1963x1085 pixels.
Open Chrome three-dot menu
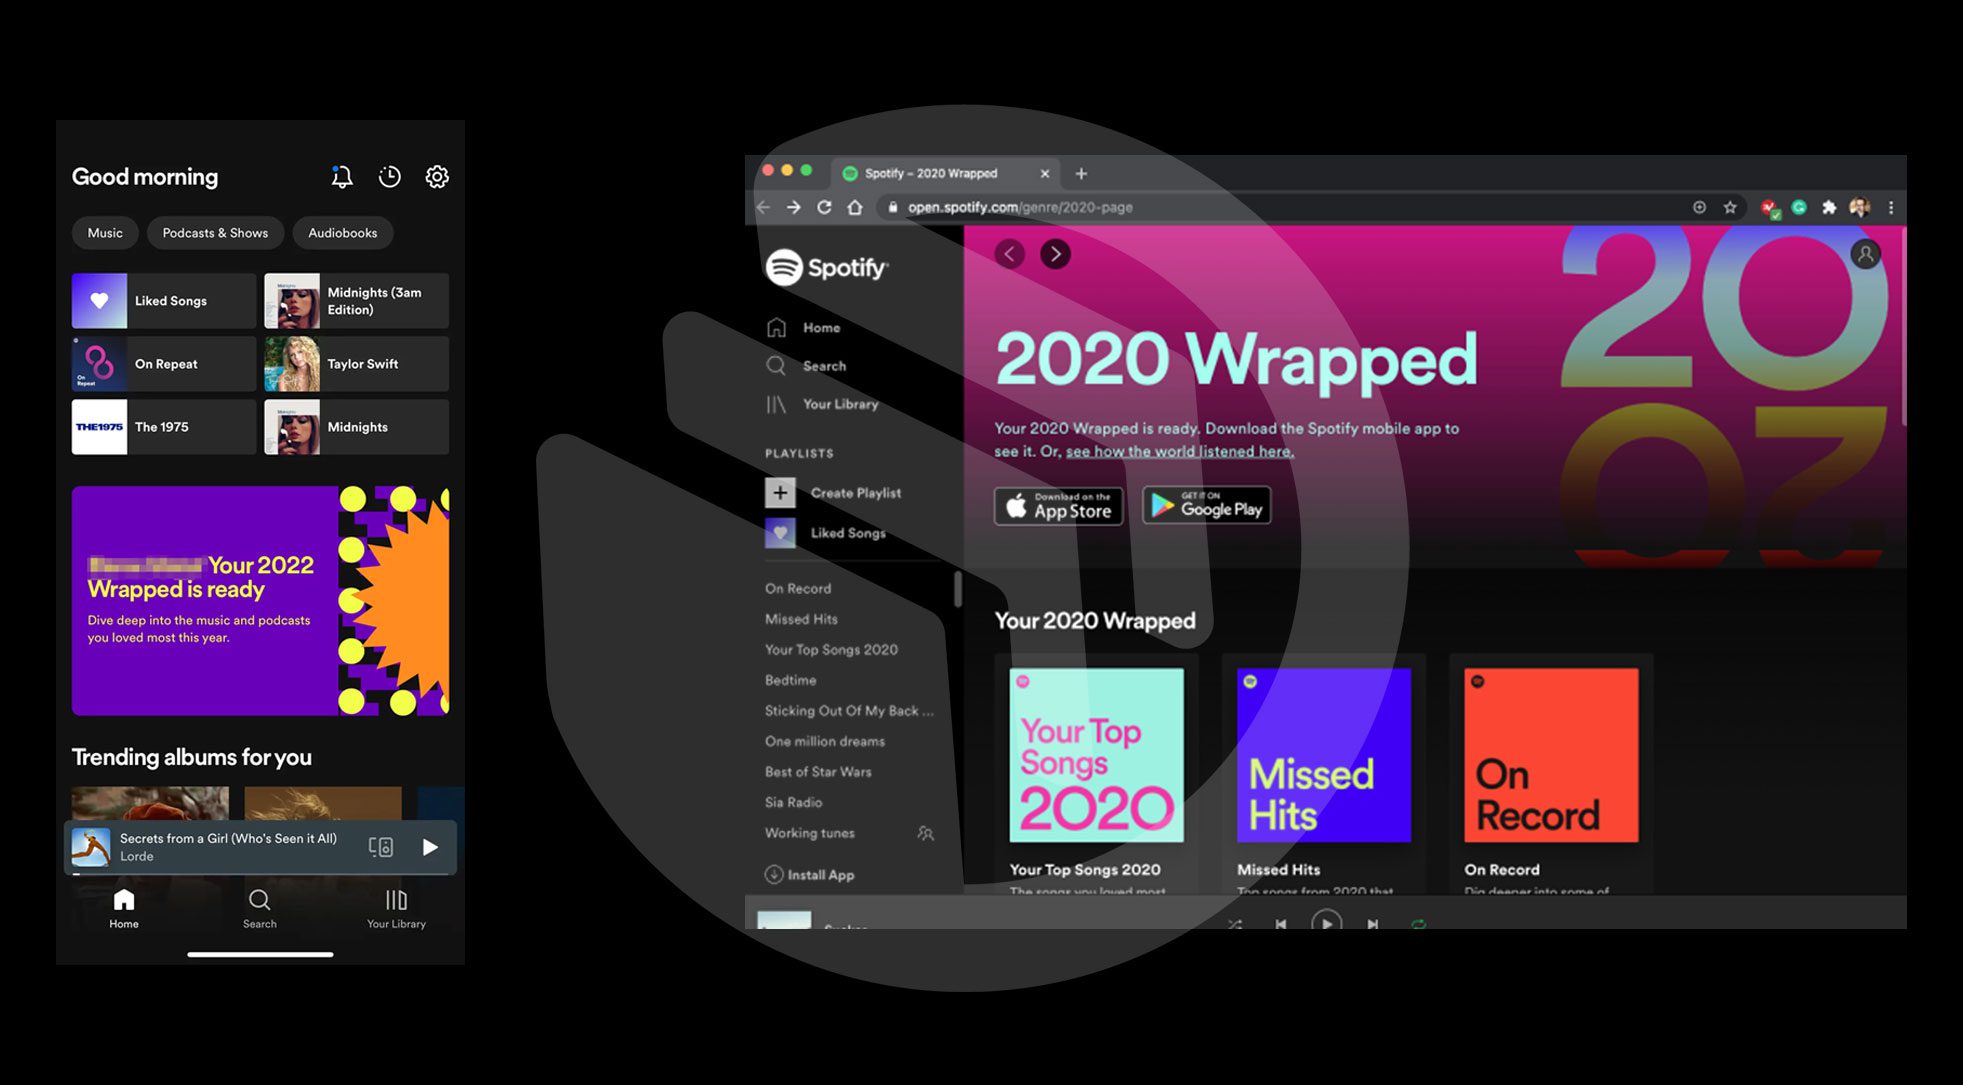(1890, 207)
